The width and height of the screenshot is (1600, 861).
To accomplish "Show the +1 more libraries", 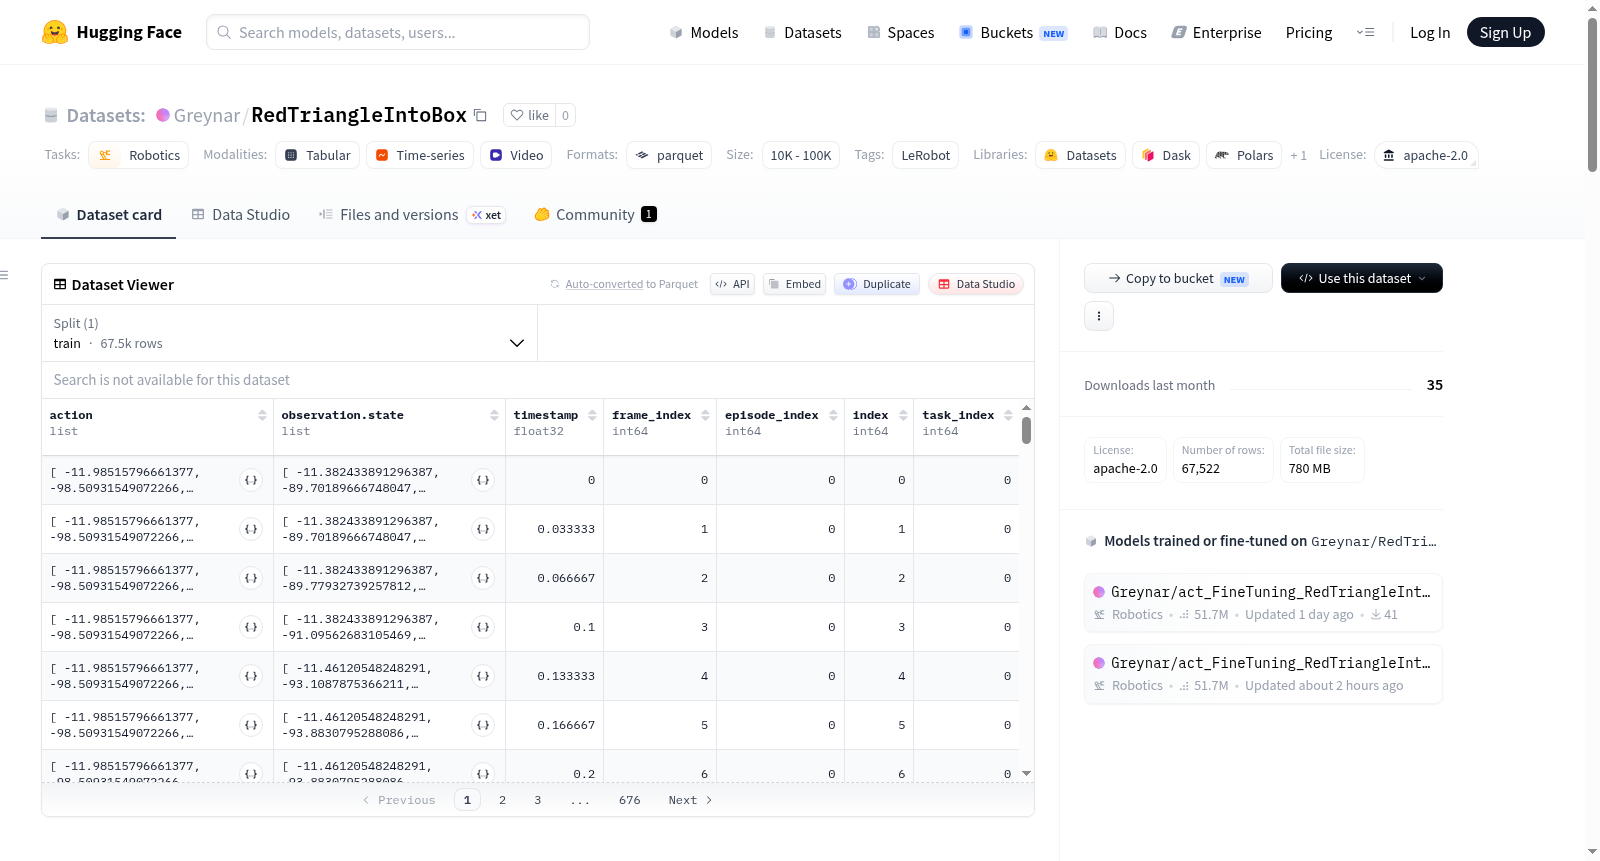I will pos(1298,155).
